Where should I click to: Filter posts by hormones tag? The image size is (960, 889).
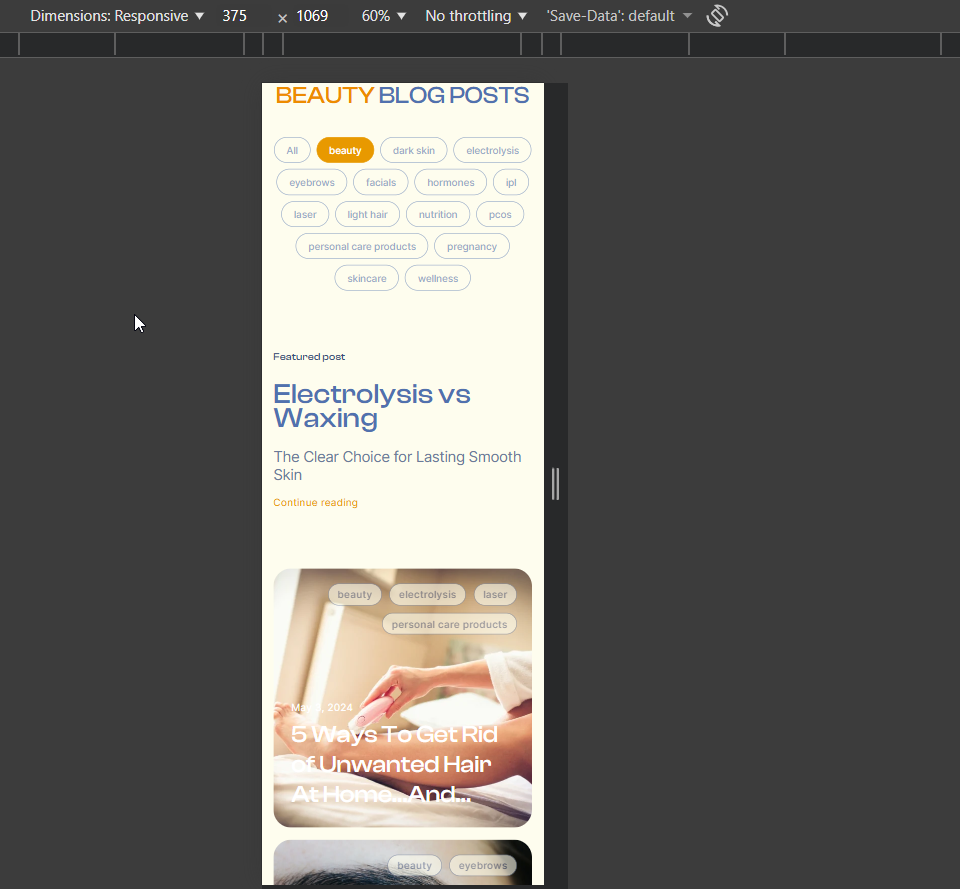(451, 182)
